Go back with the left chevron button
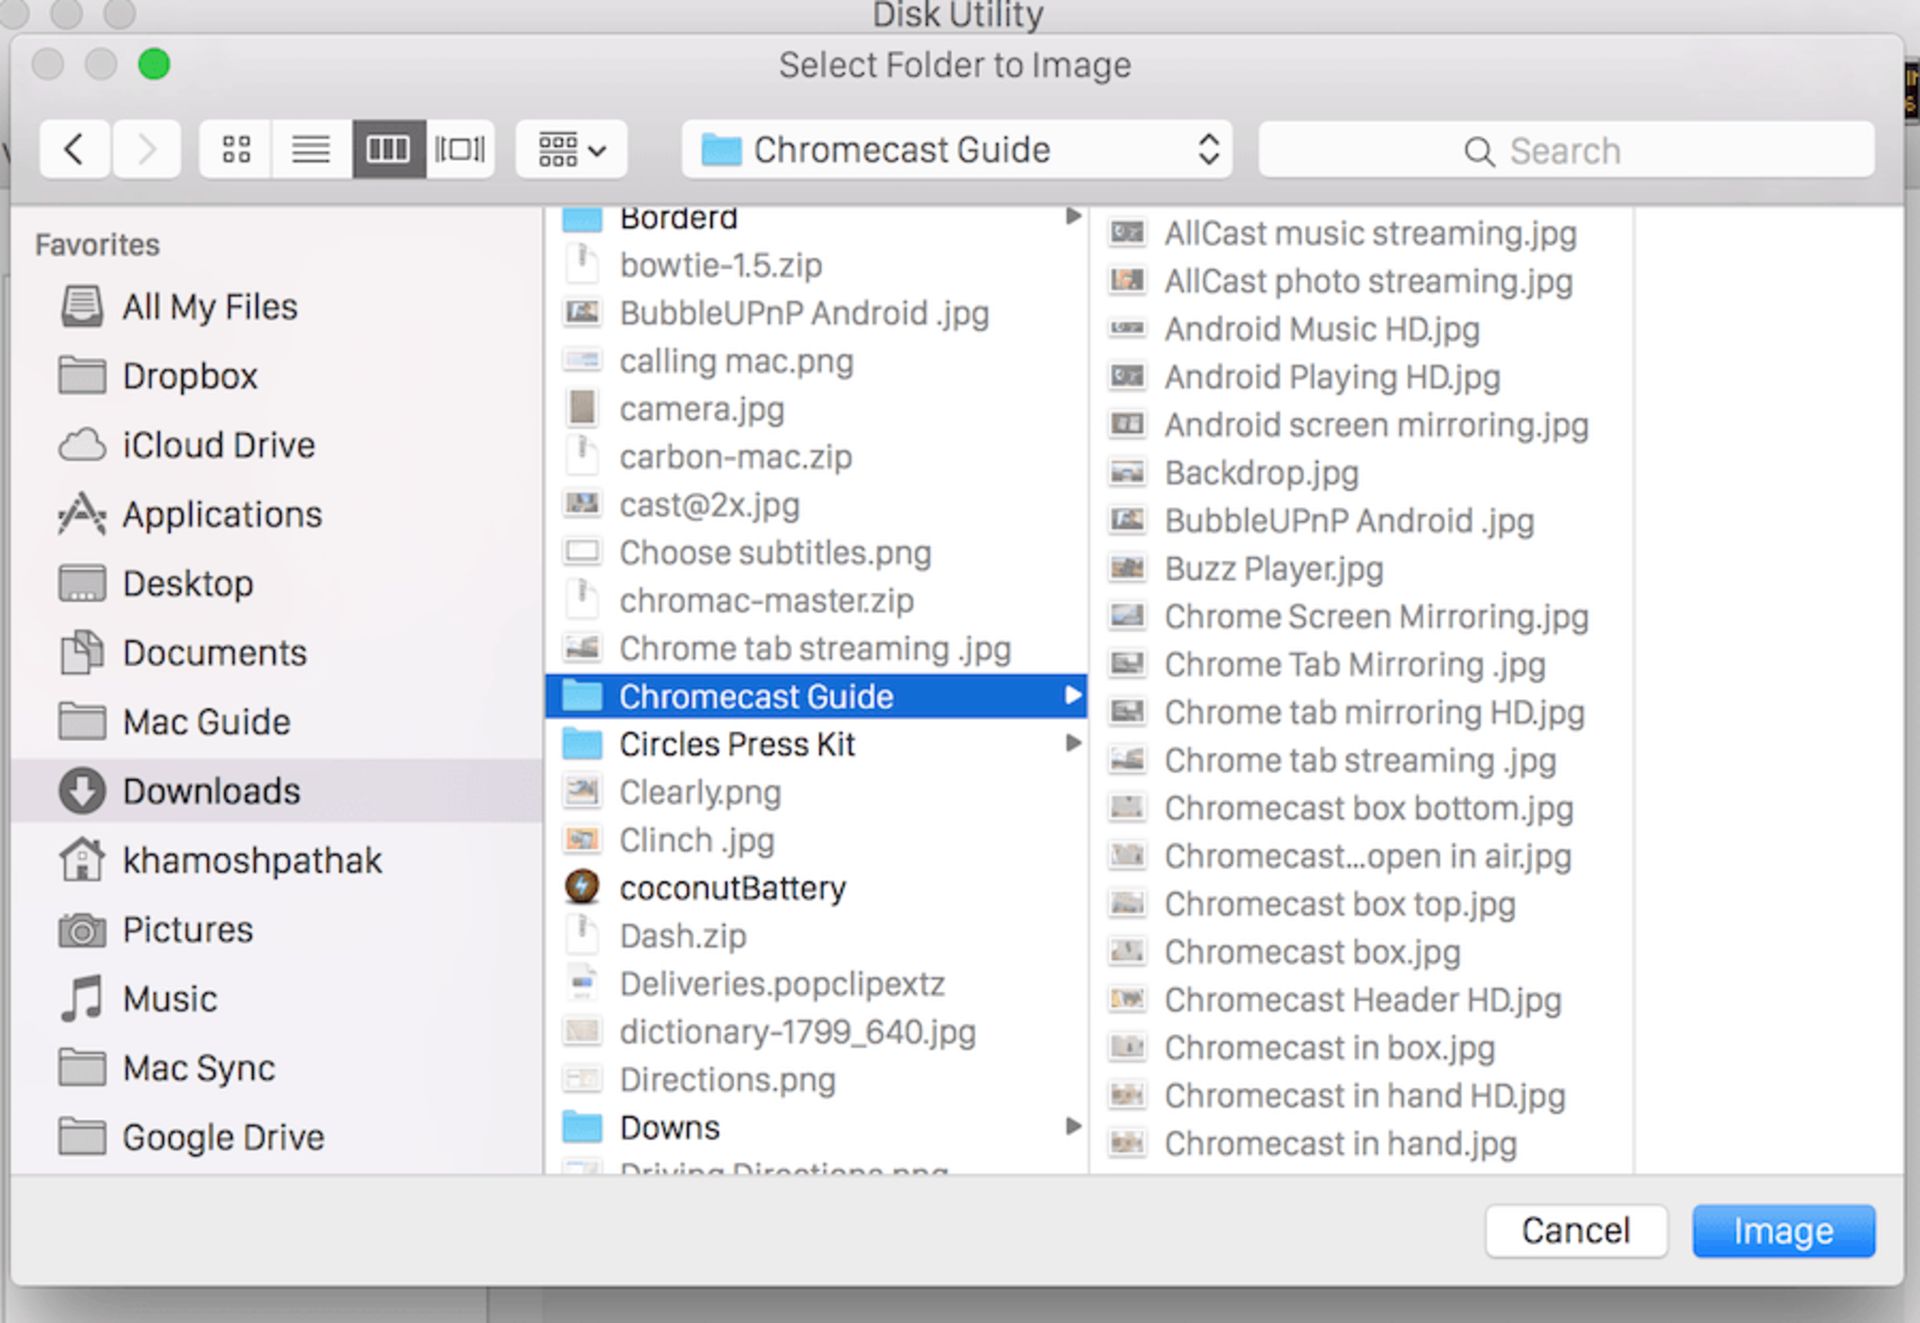 coord(74,150)
